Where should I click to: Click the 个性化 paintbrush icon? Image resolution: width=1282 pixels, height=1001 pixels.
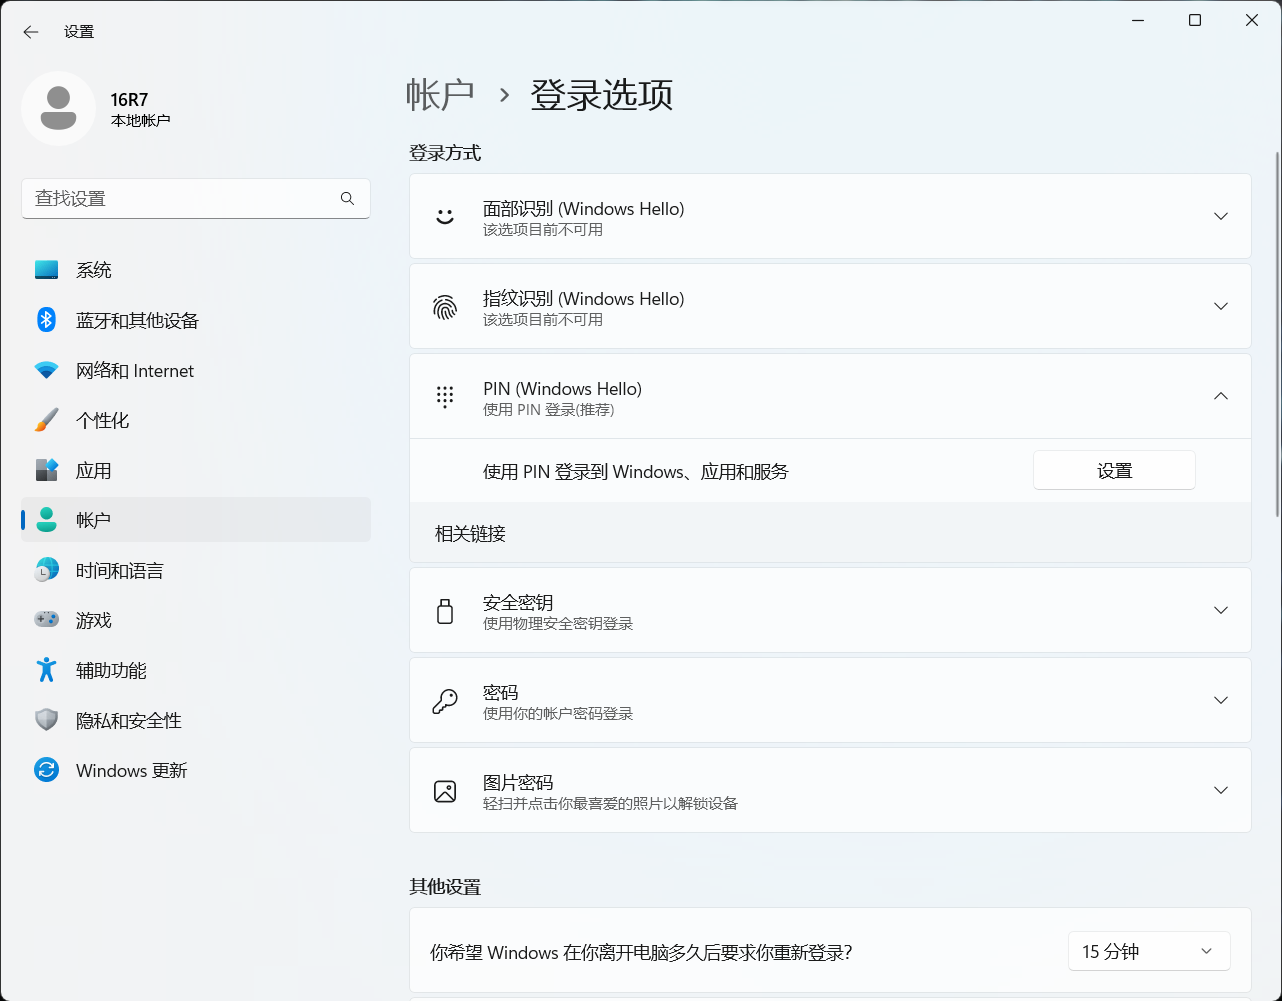(x=47, y=420)
